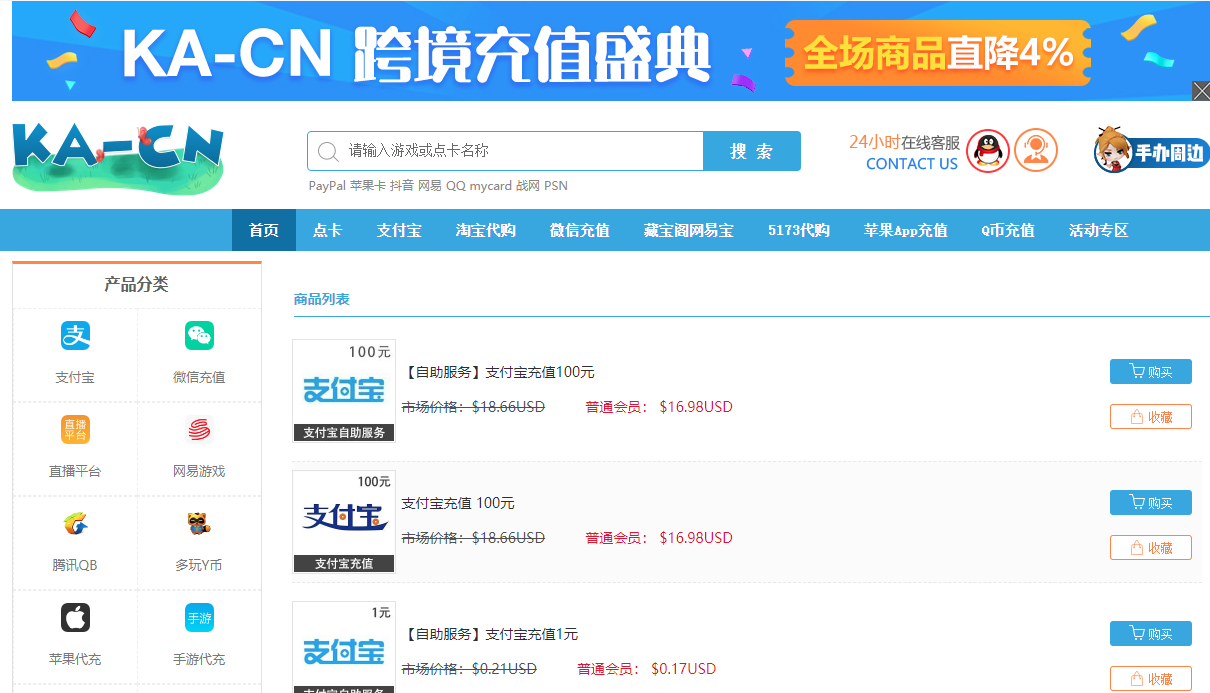Click QQ search suggestion keyword
Viewport: 1210px width, 693px height.
tap(456, 186)
